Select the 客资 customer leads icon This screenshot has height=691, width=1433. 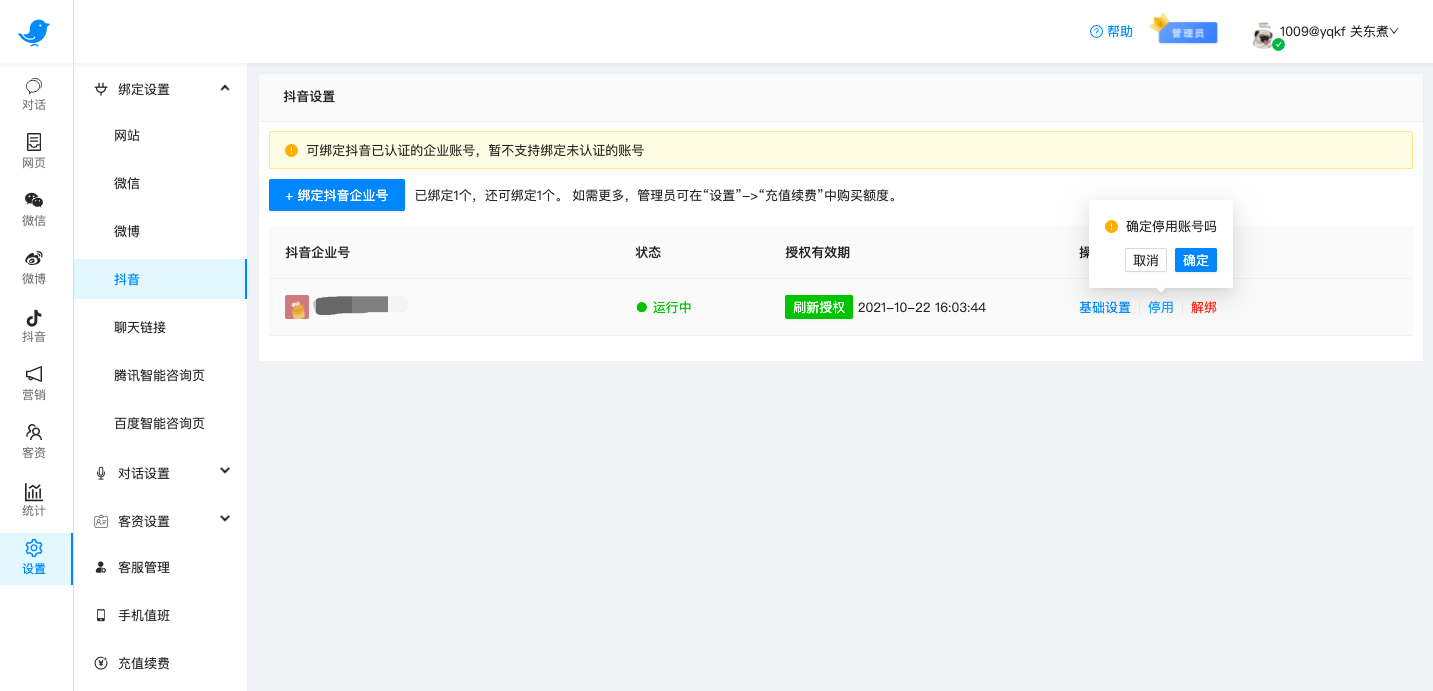(x=35, y=442)
